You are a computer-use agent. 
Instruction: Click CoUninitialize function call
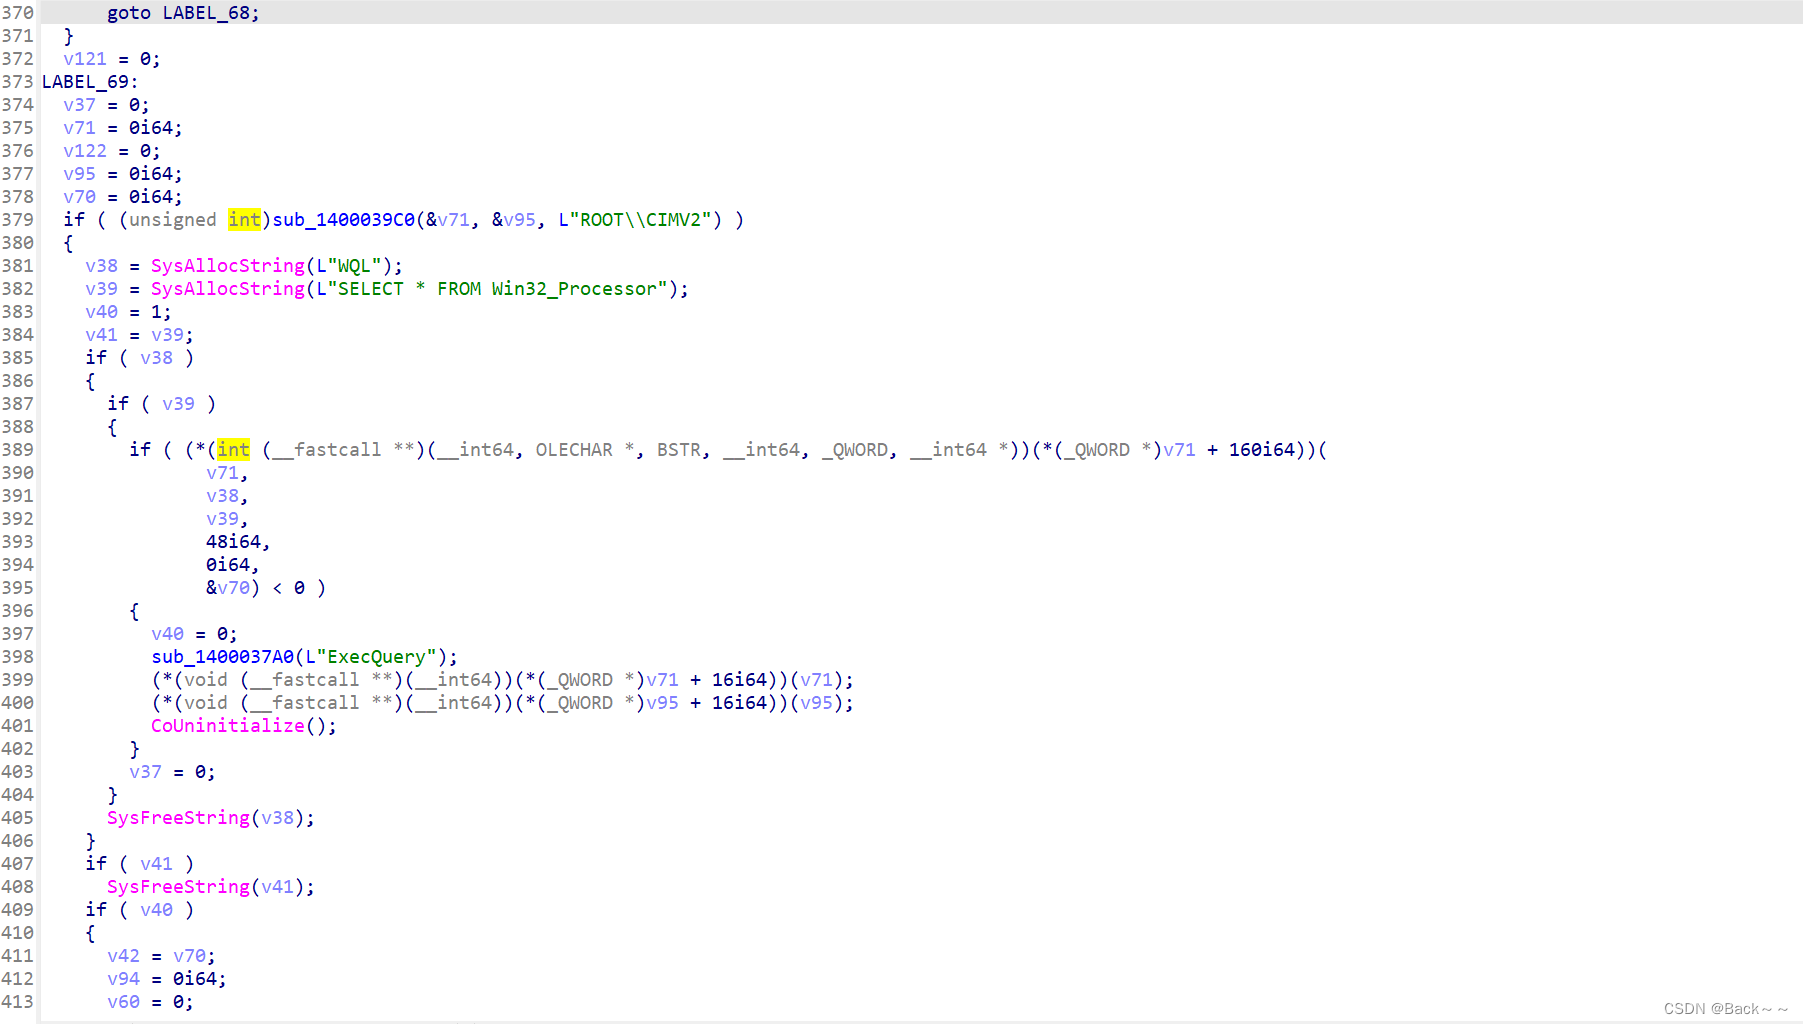click(x=244, y=726)
